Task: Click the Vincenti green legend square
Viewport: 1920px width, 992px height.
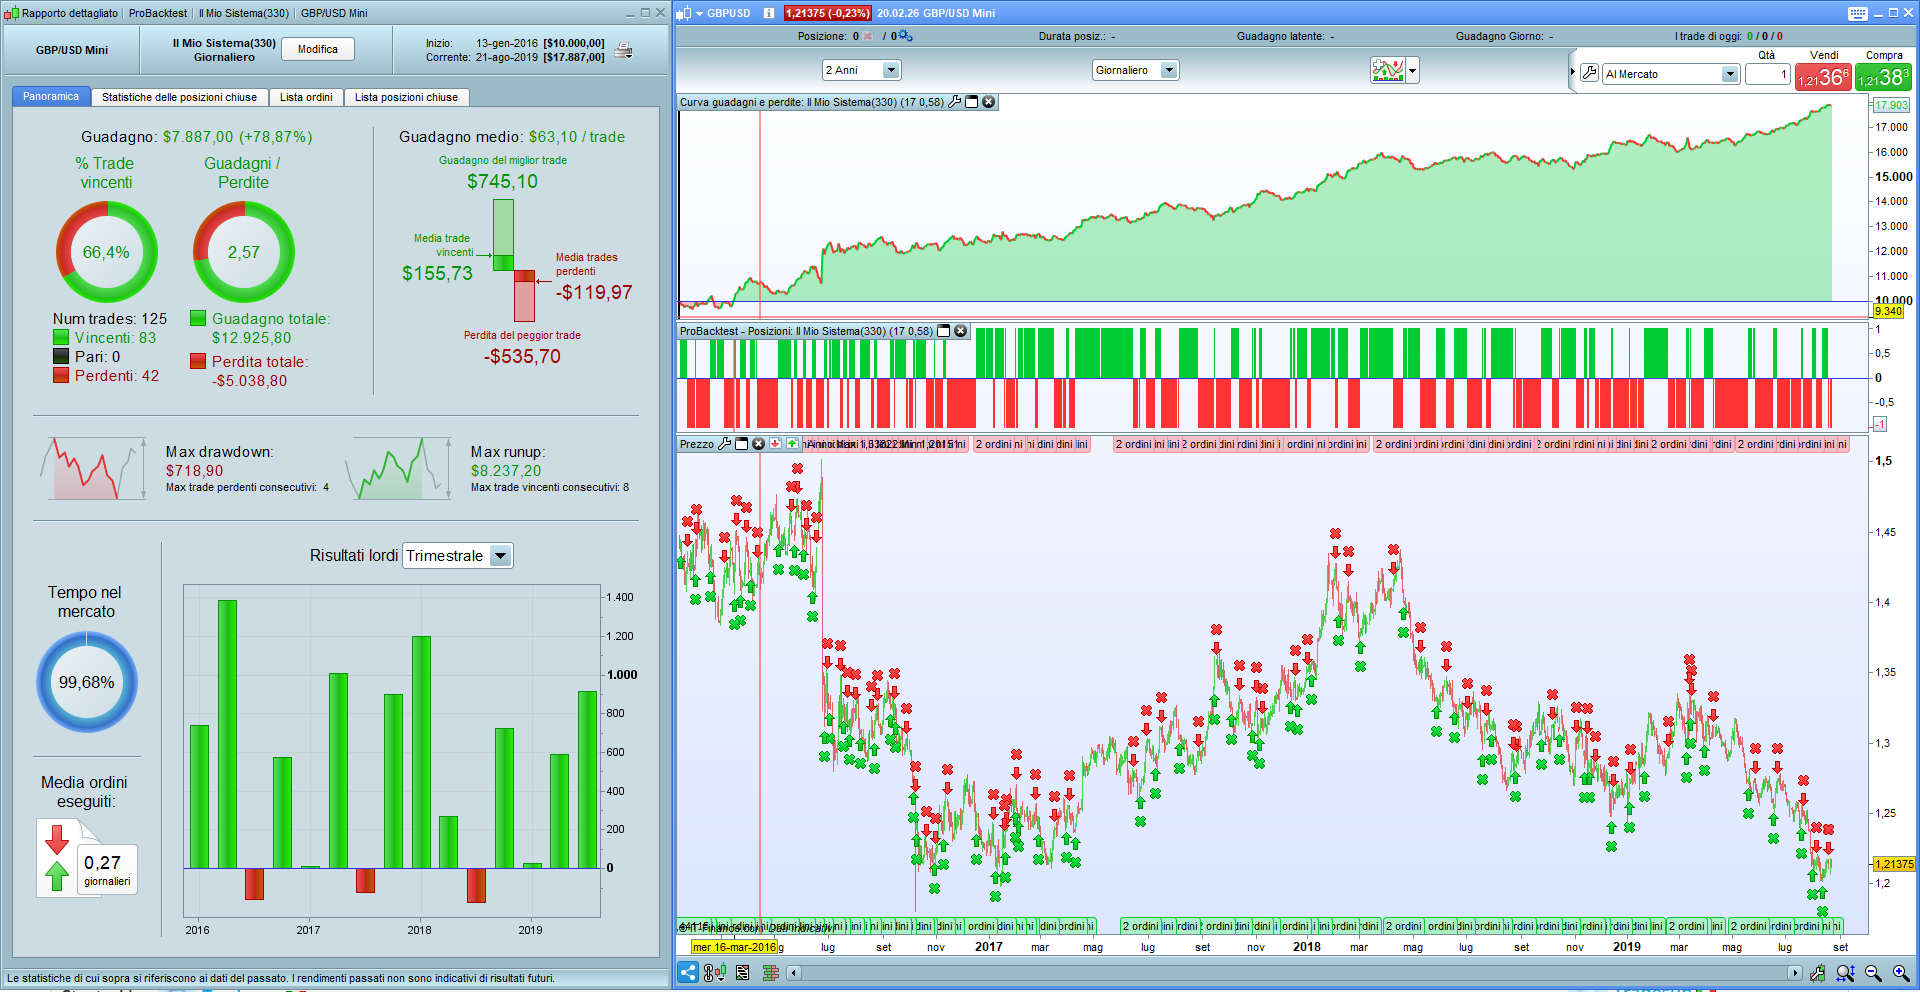Action: (x=61, y=338)
